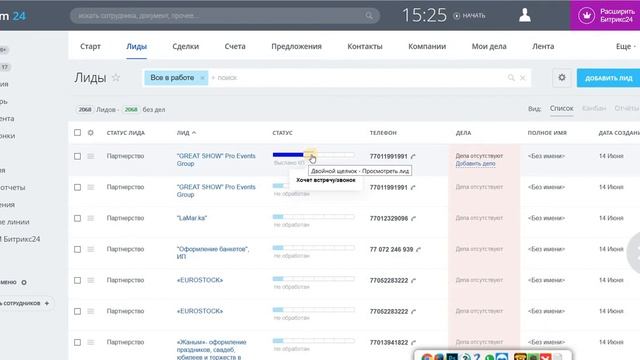Click settings gear beside sidebar меню
The image size is (640, 360).
pyautogui.click(x=24, y=282)
